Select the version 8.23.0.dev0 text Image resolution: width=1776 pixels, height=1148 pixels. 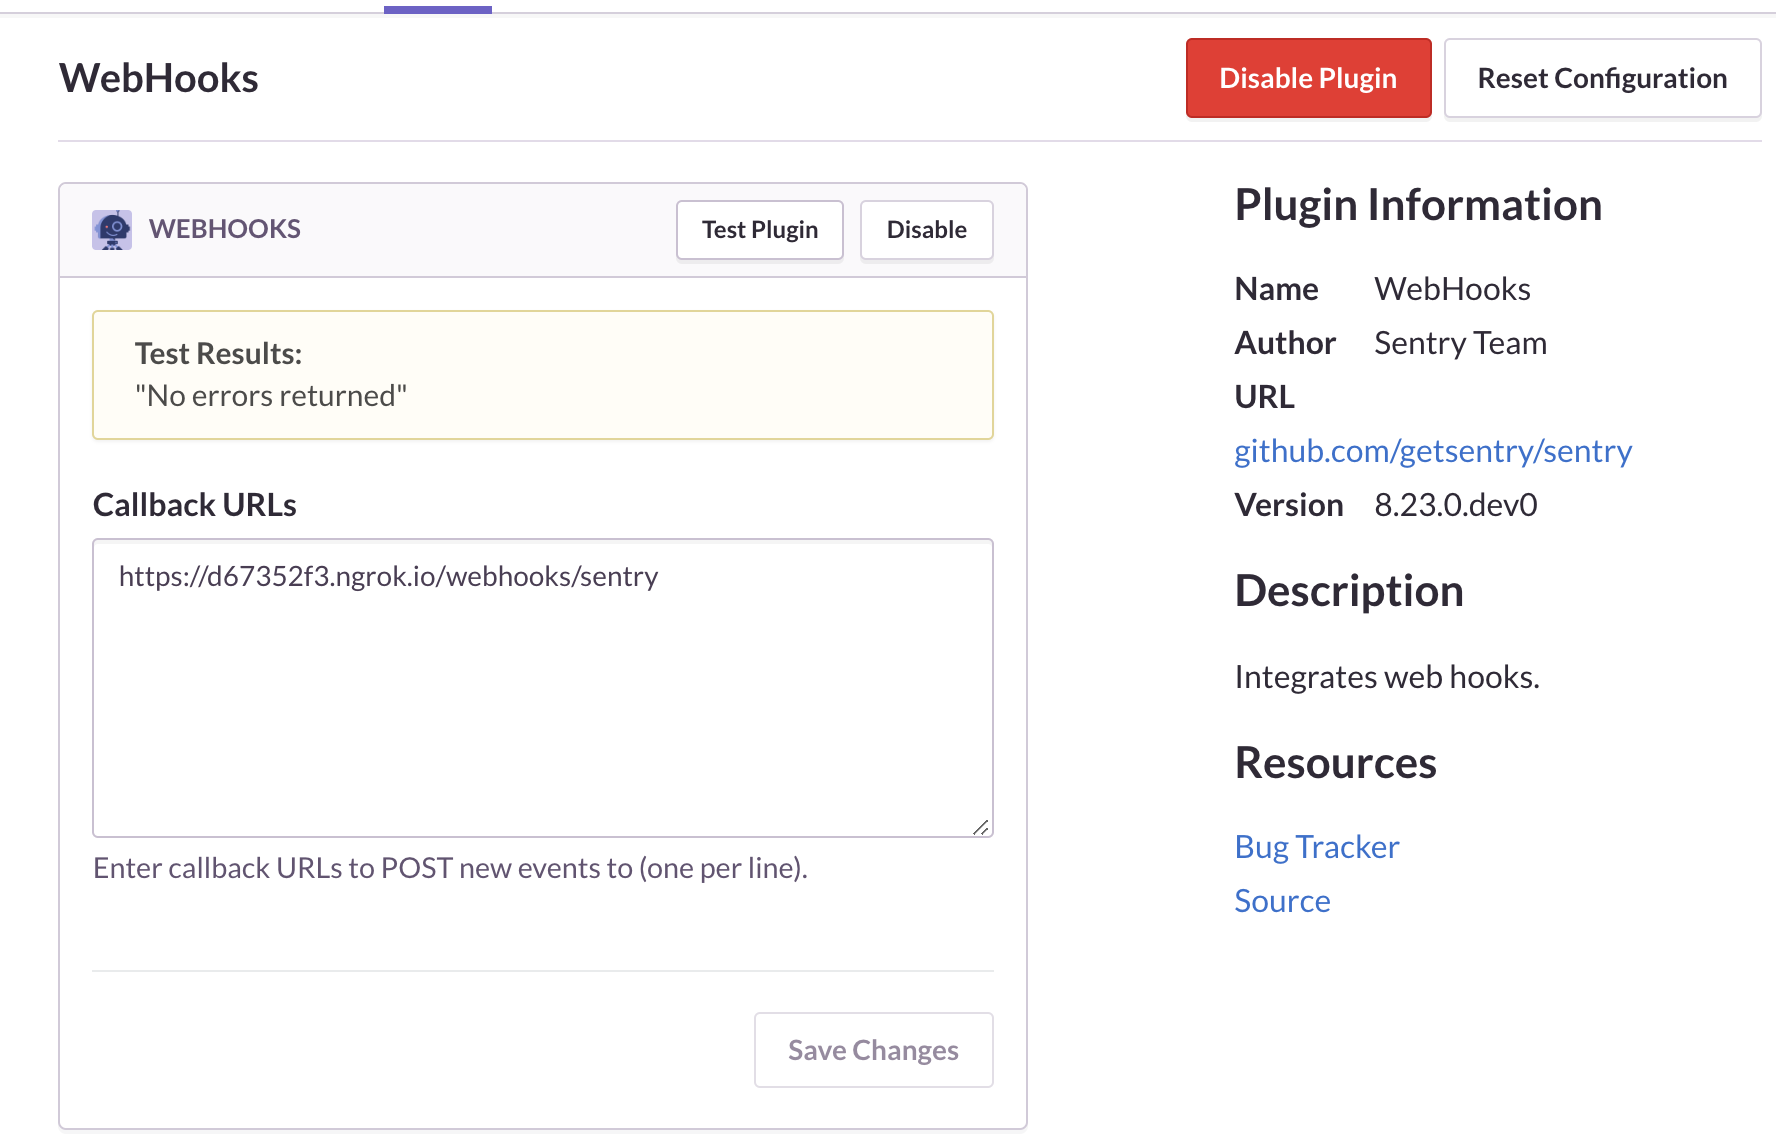coord(1456,505)
